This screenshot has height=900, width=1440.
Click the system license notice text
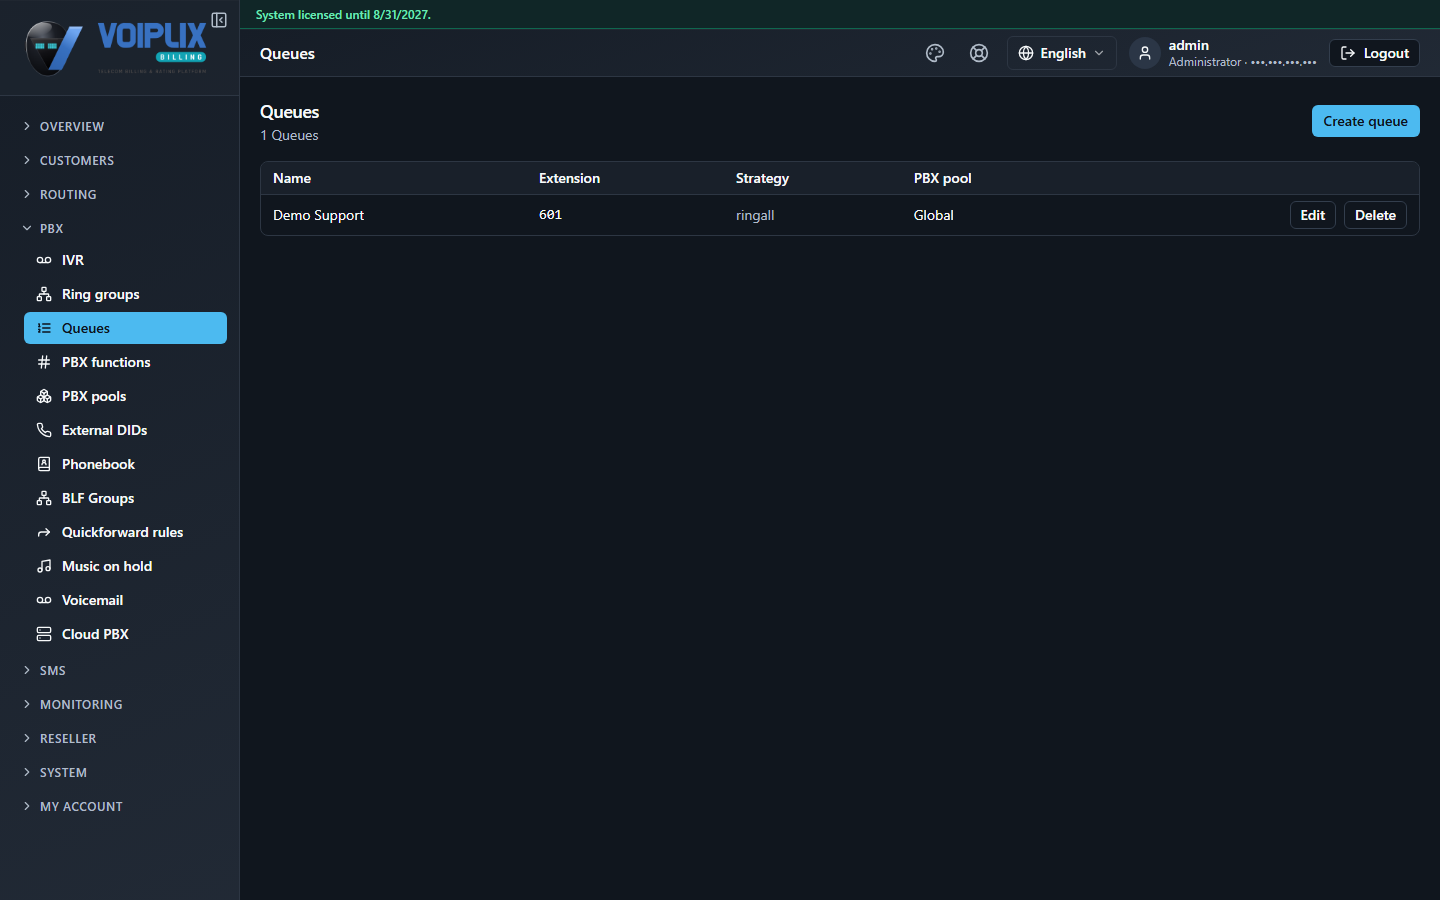(x=343, y=15)
